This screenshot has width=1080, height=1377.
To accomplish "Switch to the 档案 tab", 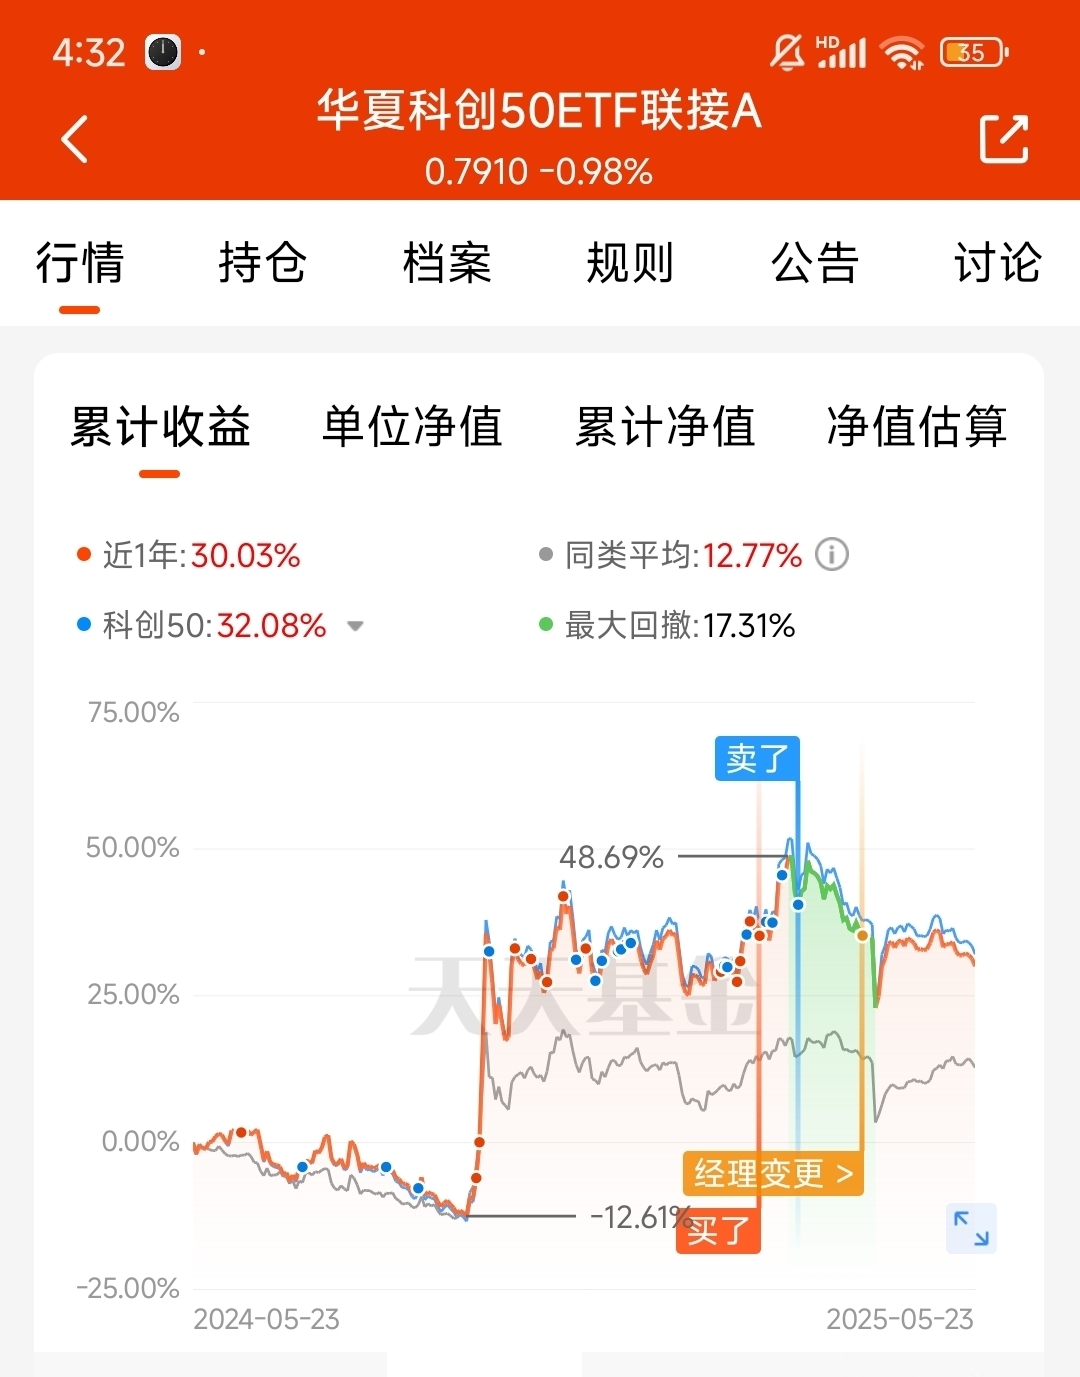I will [x=446, y=263].
